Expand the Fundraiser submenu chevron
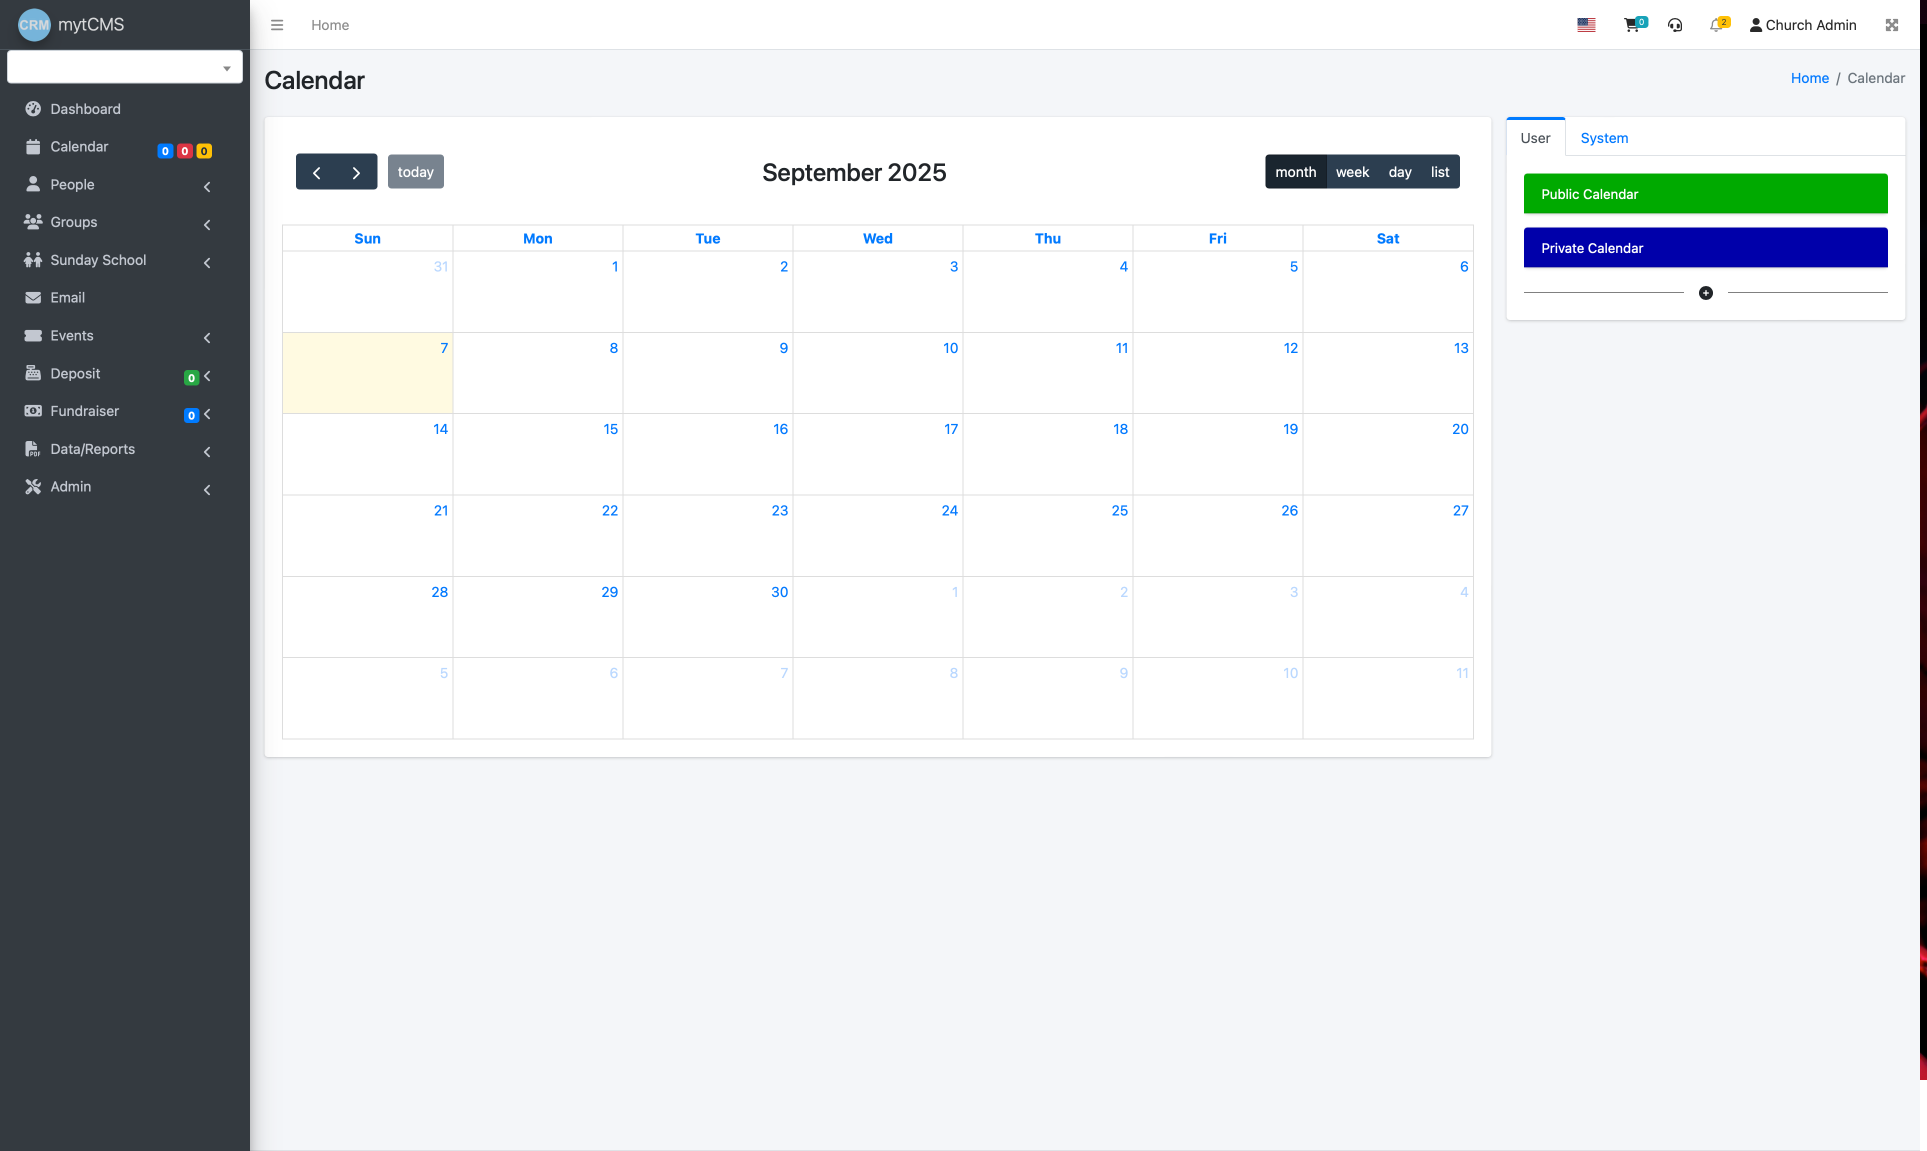 point(207,414)
